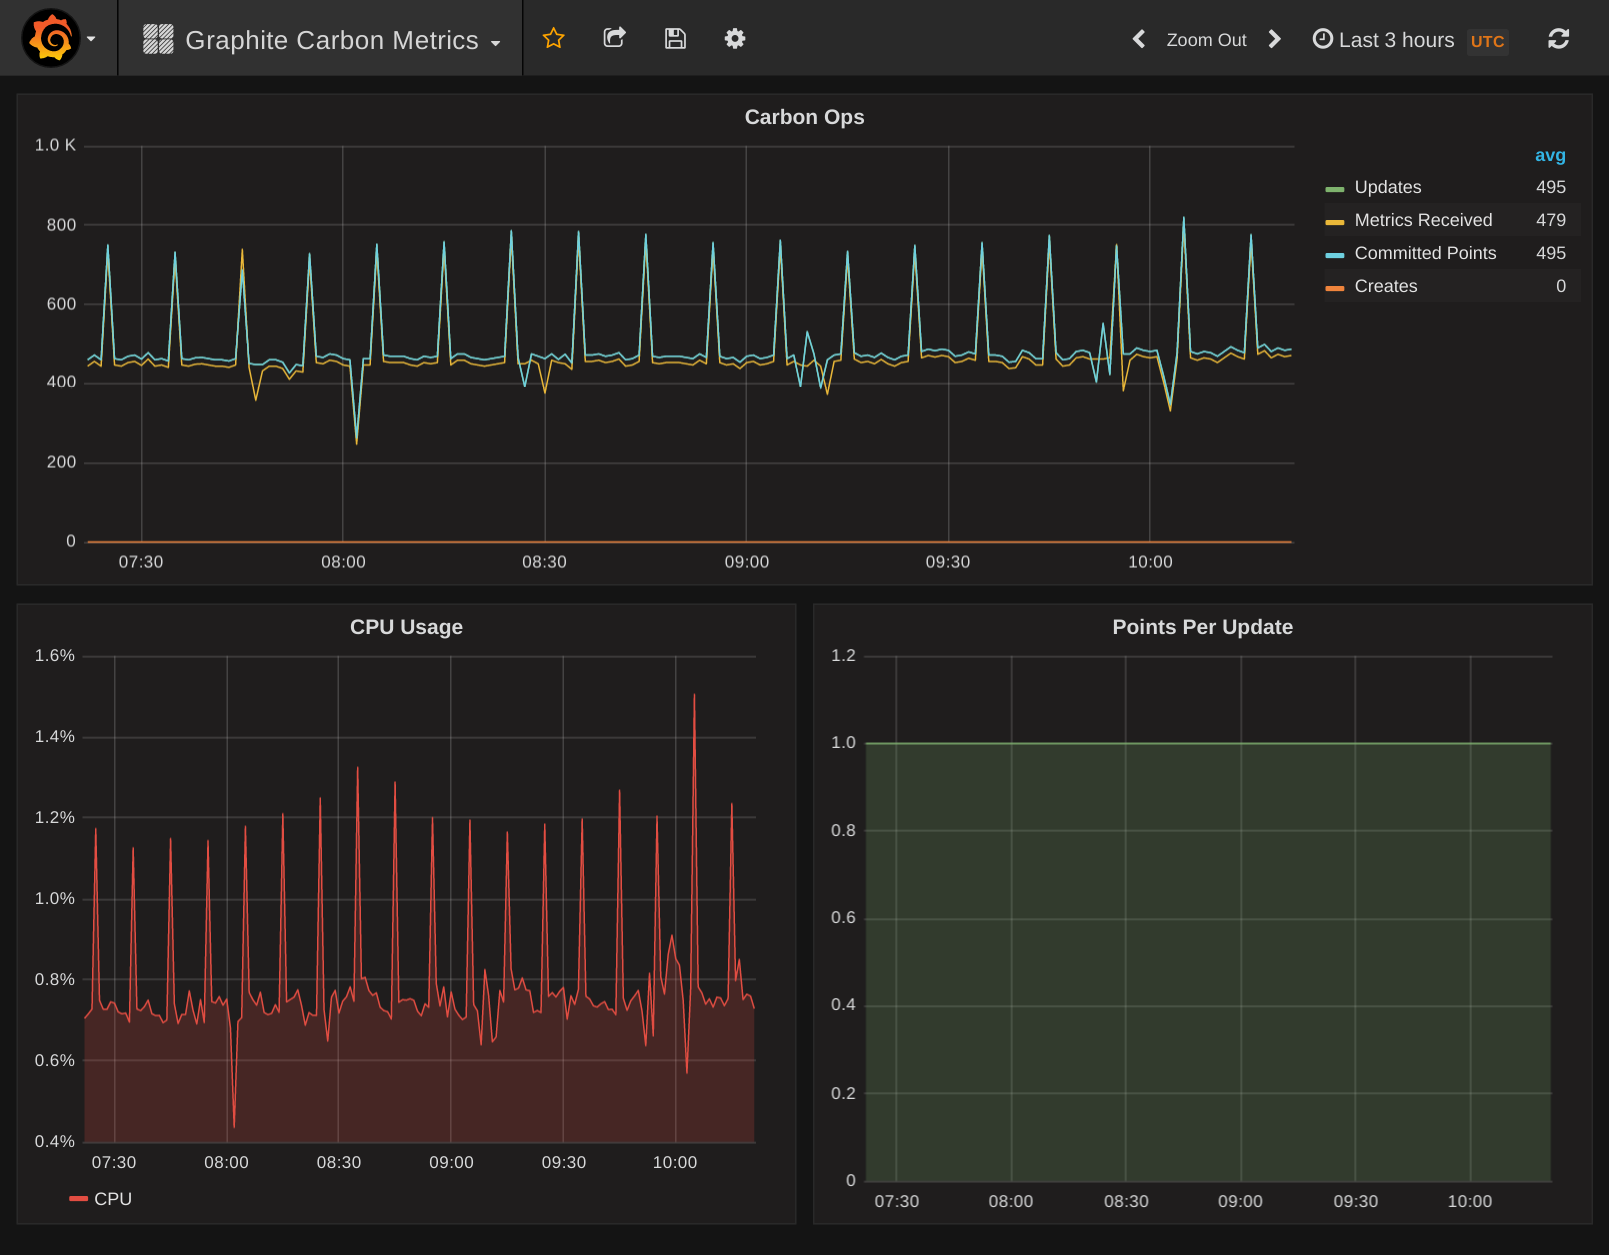Shift time range backward with left chevron
This screenshot has width=1609, height=1255.
pos(1138,39)
